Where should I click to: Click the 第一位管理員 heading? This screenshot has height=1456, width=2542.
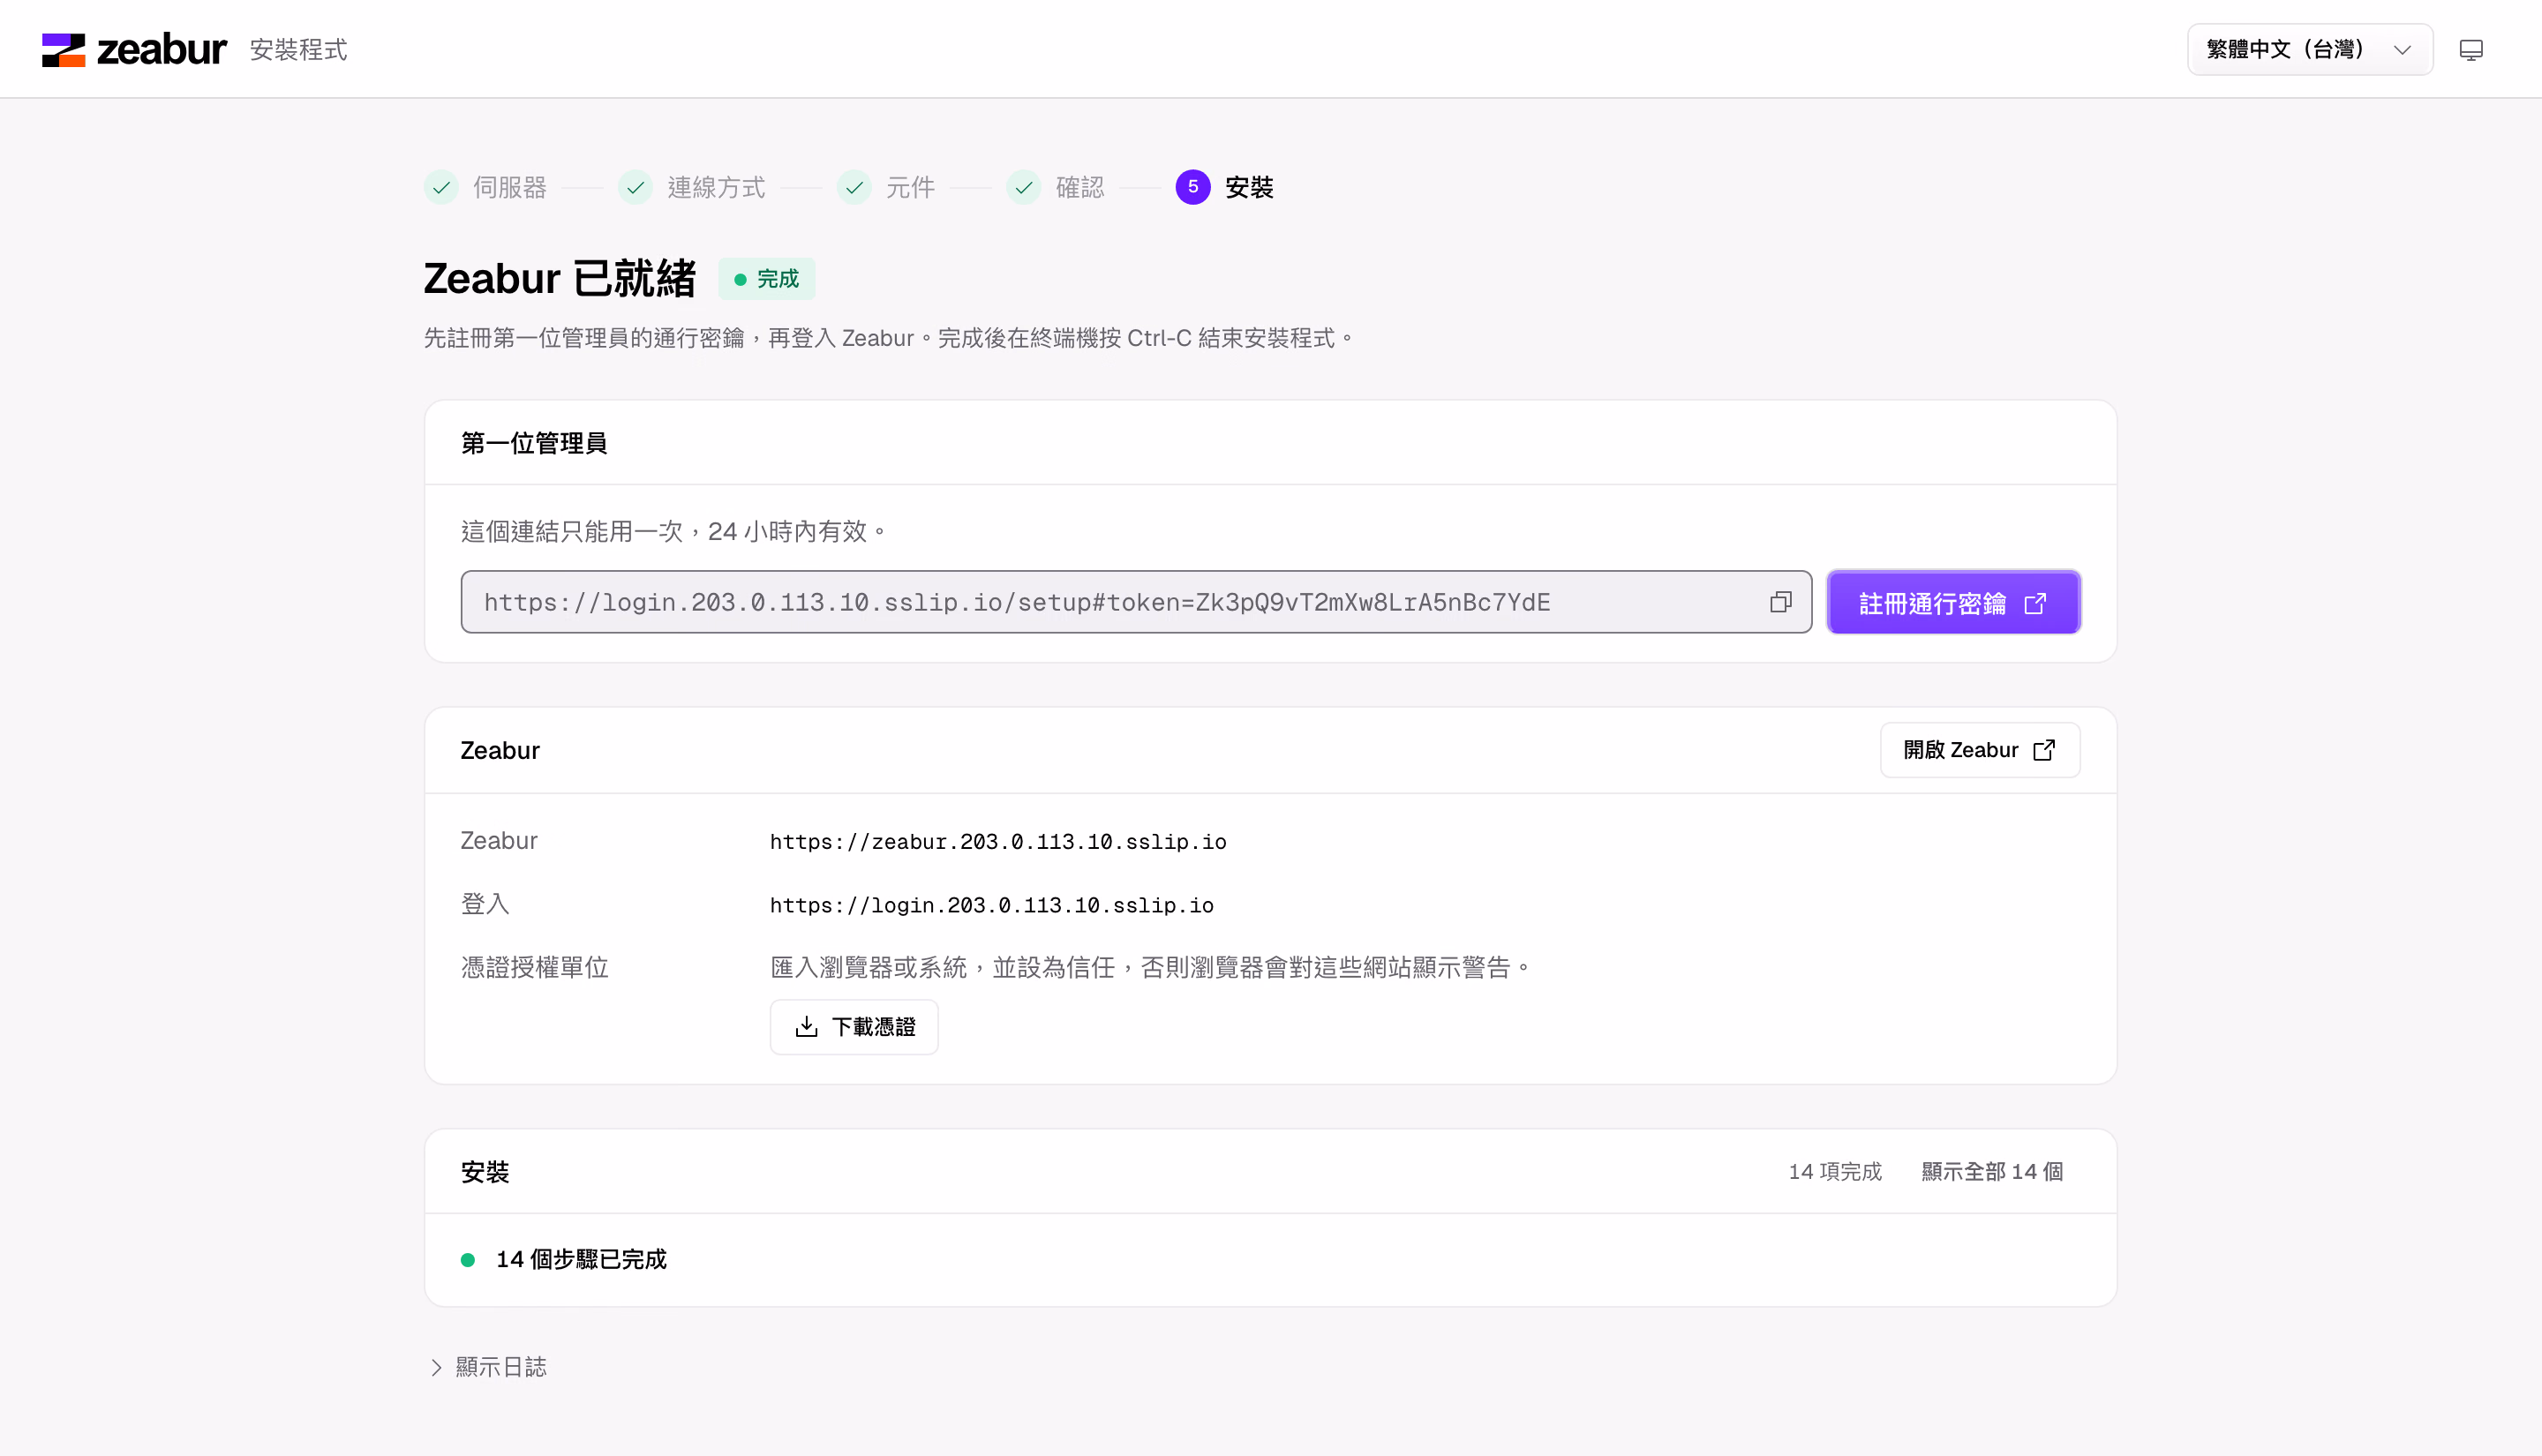tap(534, 443)
